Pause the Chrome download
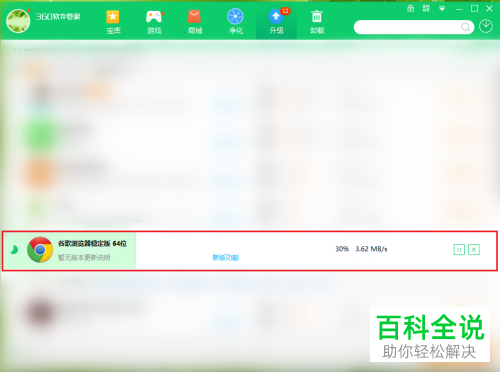The image size is (500, 372). pos(459,249)
